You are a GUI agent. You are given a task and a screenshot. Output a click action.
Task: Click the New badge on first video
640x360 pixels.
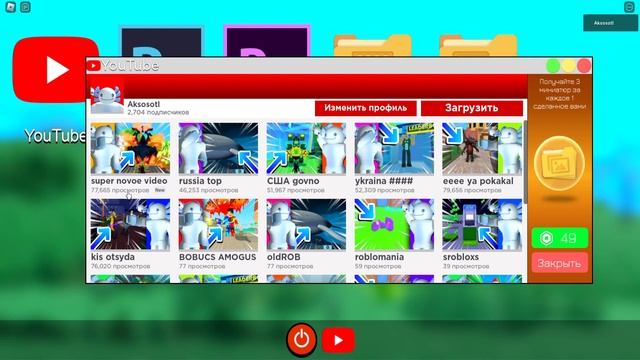click(x=160, y=190)
